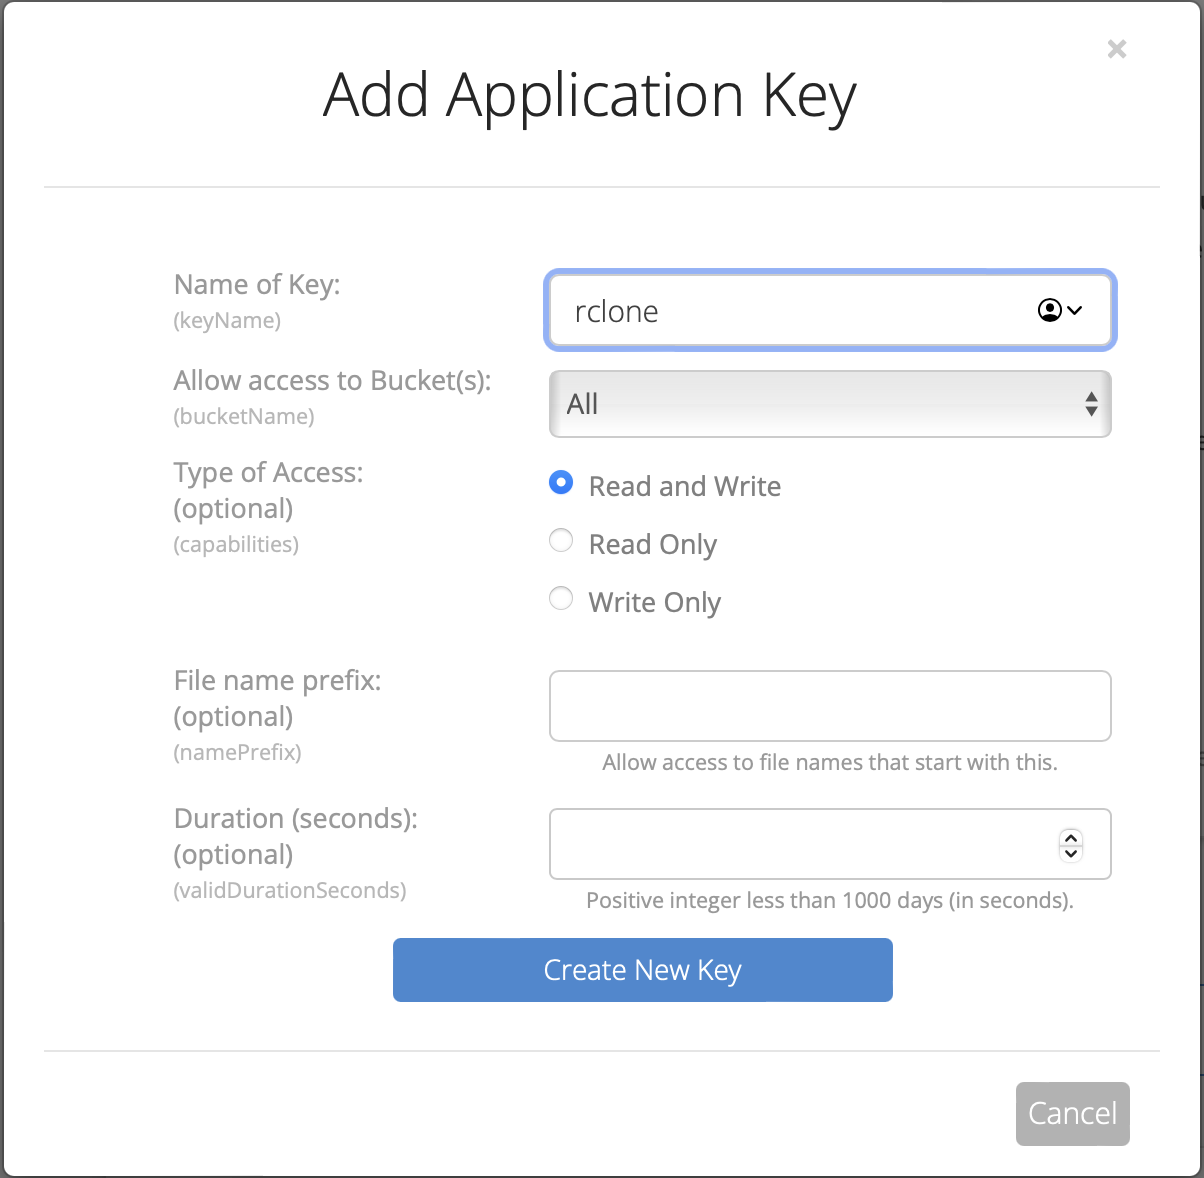Close the Add Application Key dialog with X
Viewport: 1204px width, 1178px height.
1117,49
